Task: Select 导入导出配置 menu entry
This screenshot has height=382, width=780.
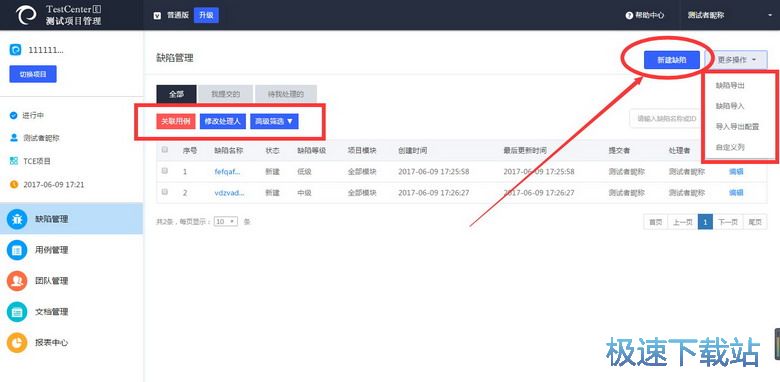Action: pos(737,127)
